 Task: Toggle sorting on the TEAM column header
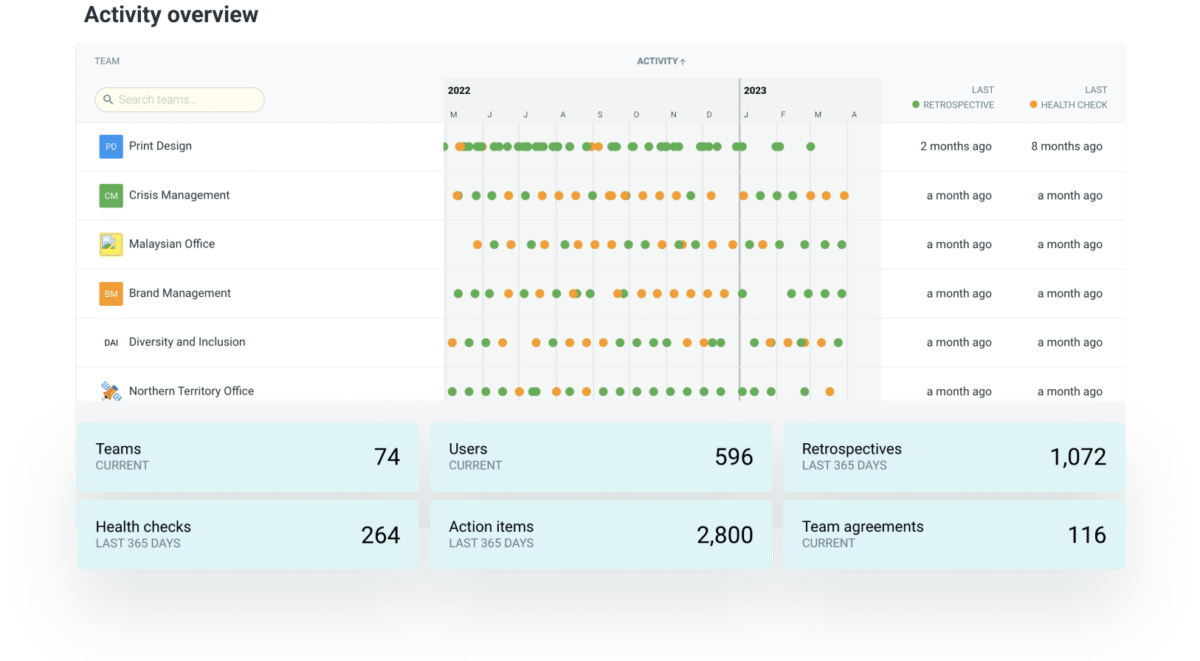[x=107, y=61]
